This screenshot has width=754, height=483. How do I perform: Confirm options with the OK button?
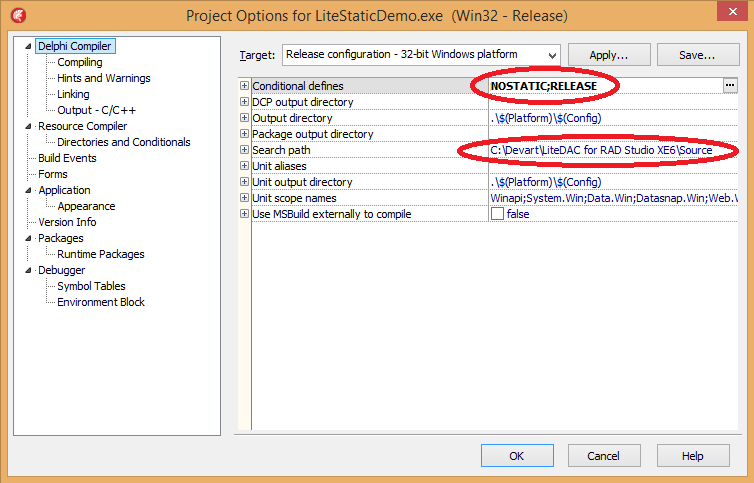tap(517, 456)
